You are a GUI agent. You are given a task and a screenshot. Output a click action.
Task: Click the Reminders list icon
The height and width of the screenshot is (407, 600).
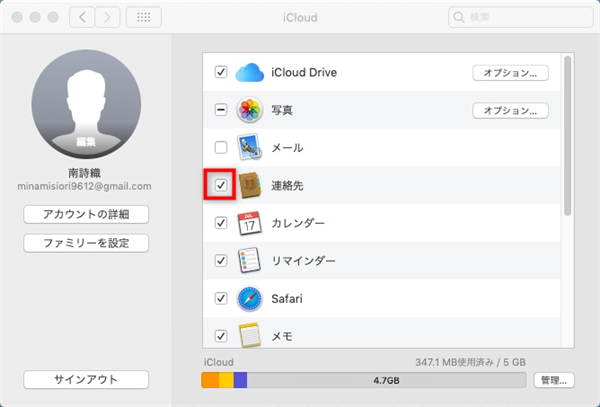pos(249,260)
